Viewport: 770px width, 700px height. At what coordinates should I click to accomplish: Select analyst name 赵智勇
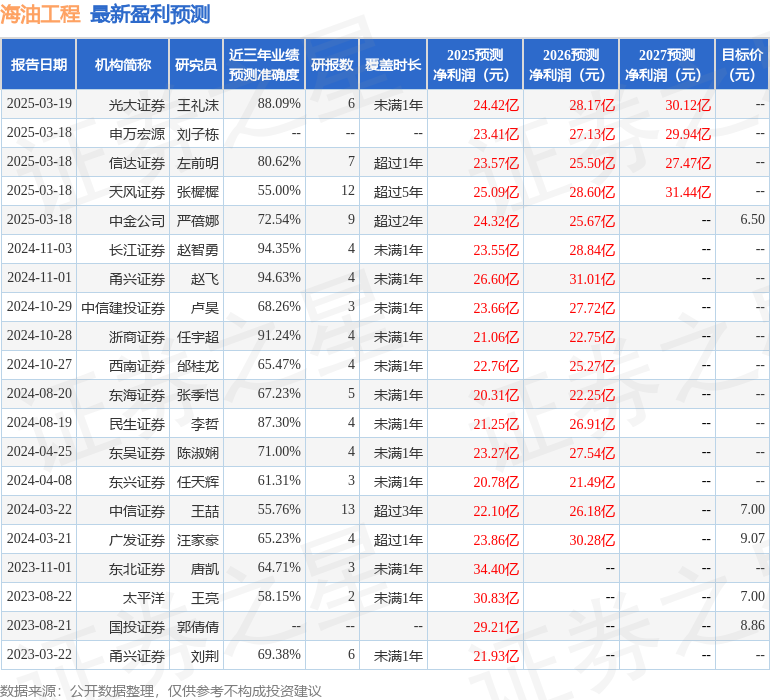198,250
